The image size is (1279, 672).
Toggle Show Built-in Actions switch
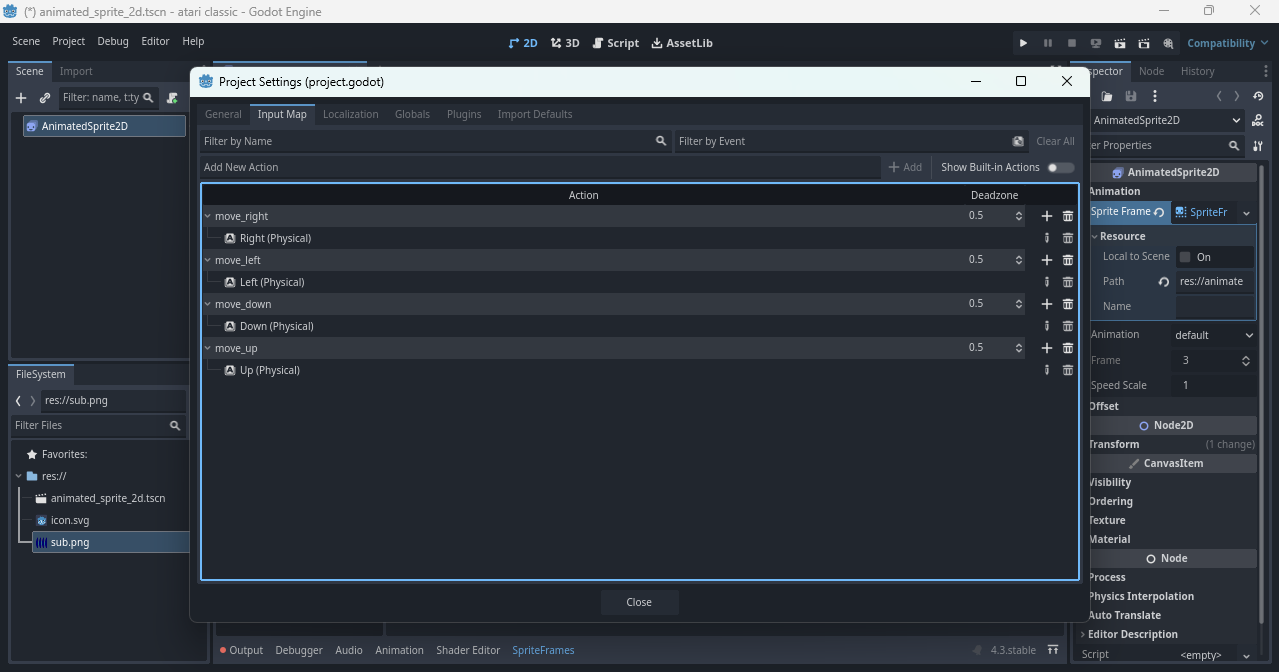1060,167
